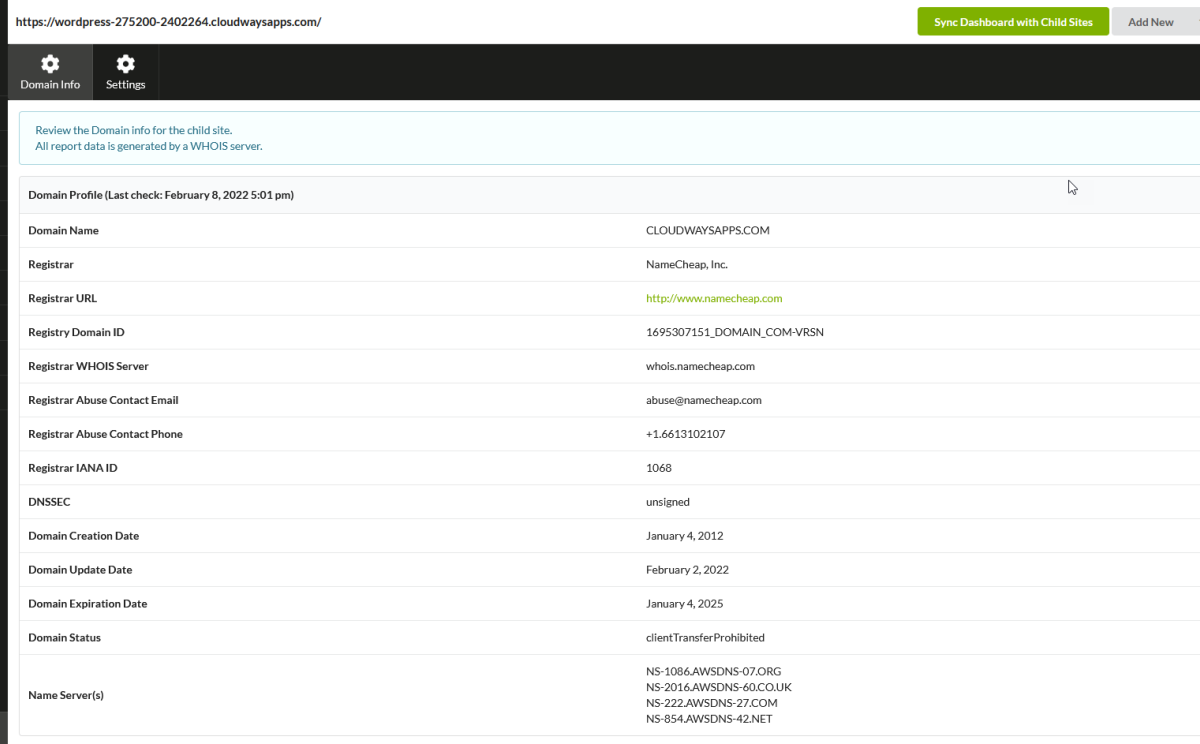This screenshot has height=744, width=1200.
Task: Click the WHOIS server info notice text
Action: coord(149,146)
